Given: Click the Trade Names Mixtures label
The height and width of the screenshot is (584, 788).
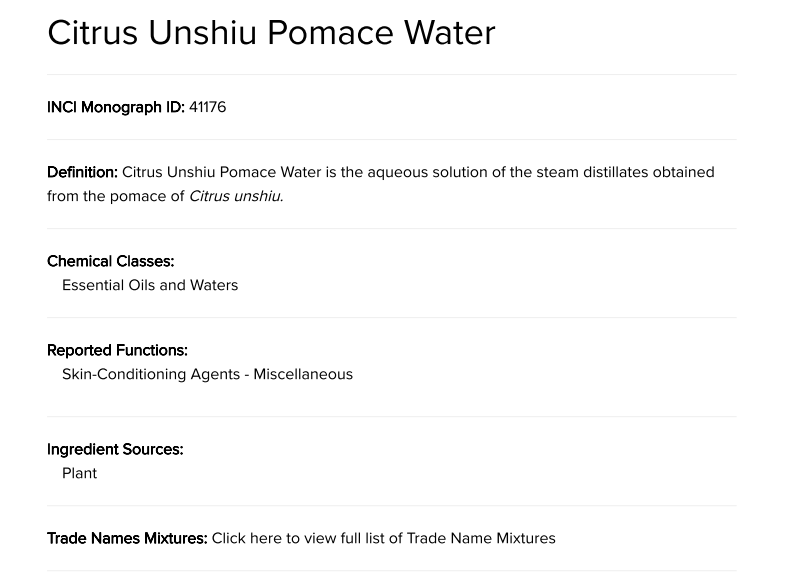Looking at the screenshot, I should coord(127,538).
